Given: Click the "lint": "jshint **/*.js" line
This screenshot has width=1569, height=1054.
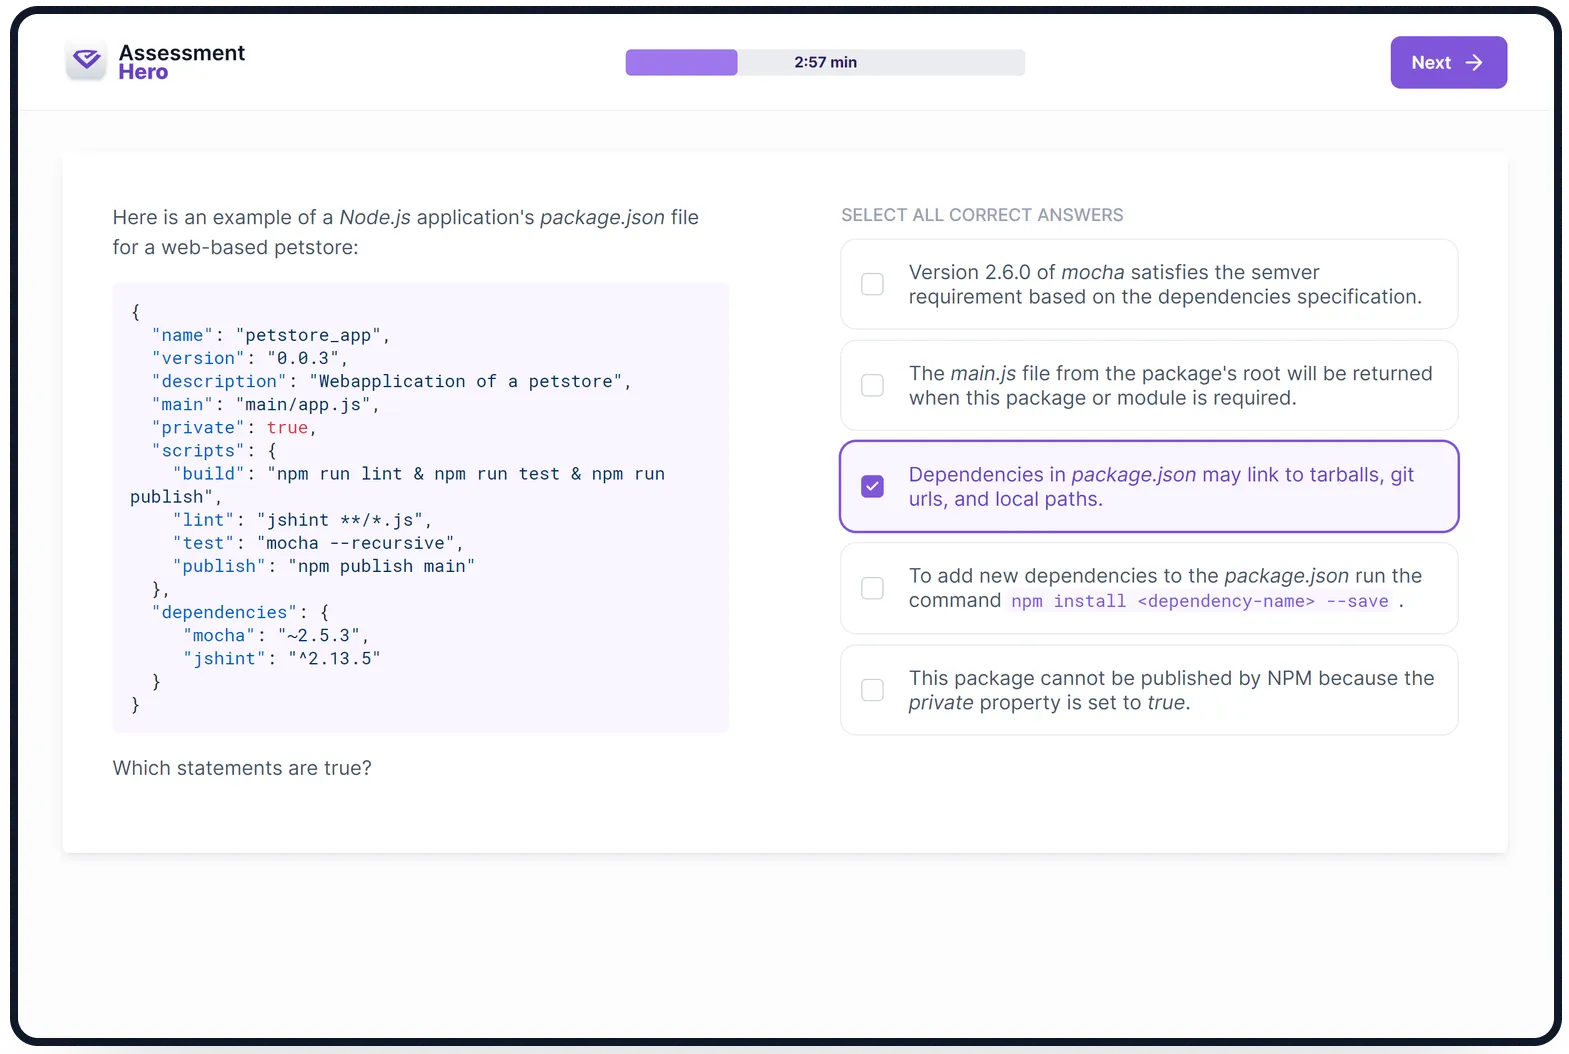Looking at the screenshot, I should pyautogui.click(x=302, y=520).
